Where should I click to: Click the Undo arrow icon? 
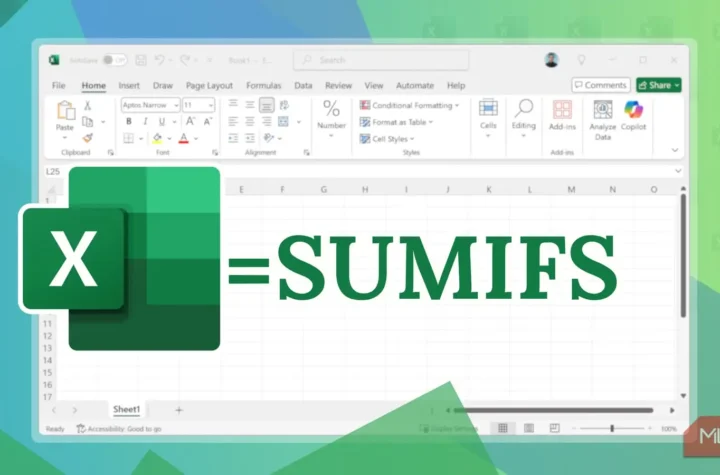[x=159, y=60]
